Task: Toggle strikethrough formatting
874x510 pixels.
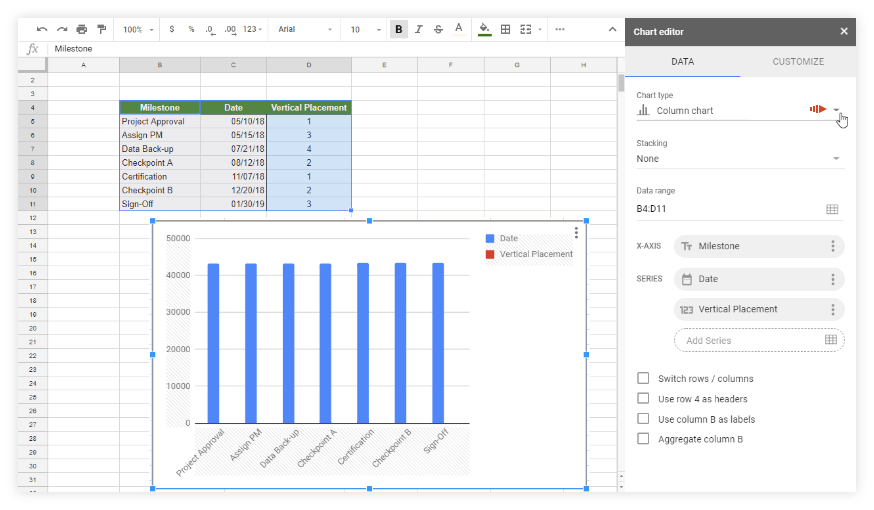Action: pyautogui.click(x=439, y=29)
